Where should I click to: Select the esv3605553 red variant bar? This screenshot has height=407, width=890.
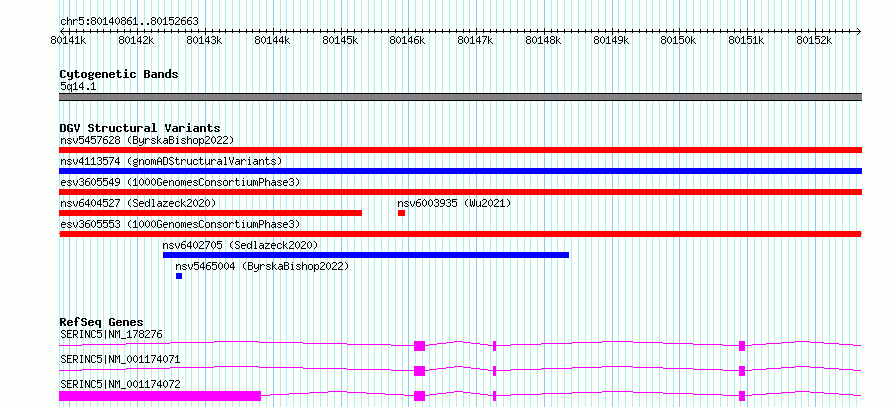click(x=460, y=234)
